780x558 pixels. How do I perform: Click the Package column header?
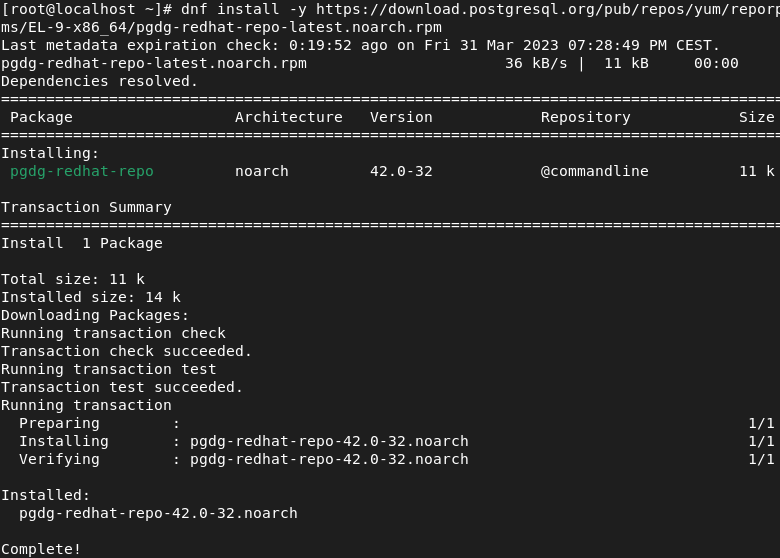tap(41, 117)
